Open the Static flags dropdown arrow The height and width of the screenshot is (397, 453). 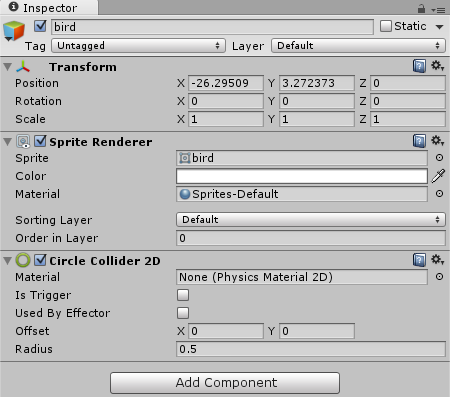click(x=440, y=27)
